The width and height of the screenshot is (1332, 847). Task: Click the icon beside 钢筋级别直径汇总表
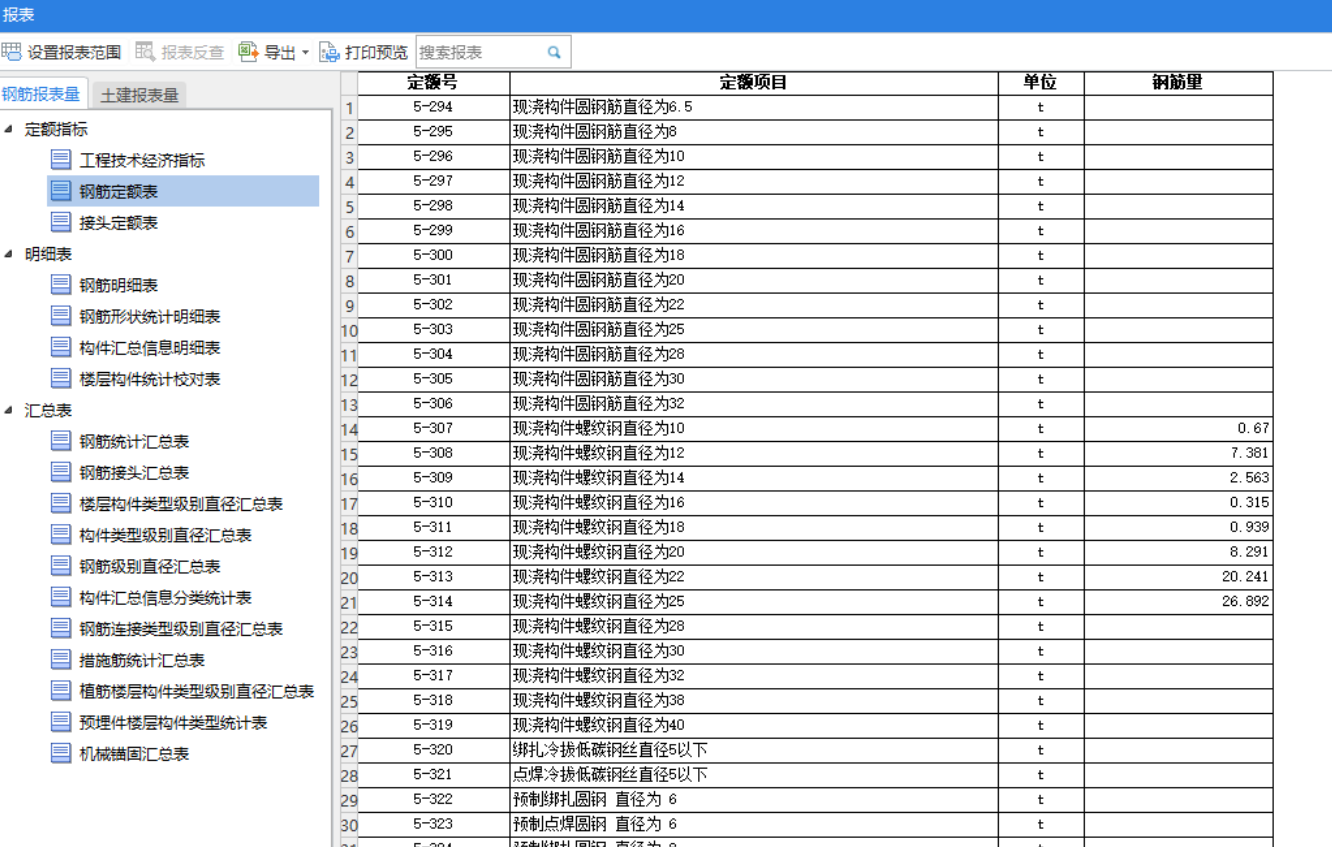click(x=61, y=565)
